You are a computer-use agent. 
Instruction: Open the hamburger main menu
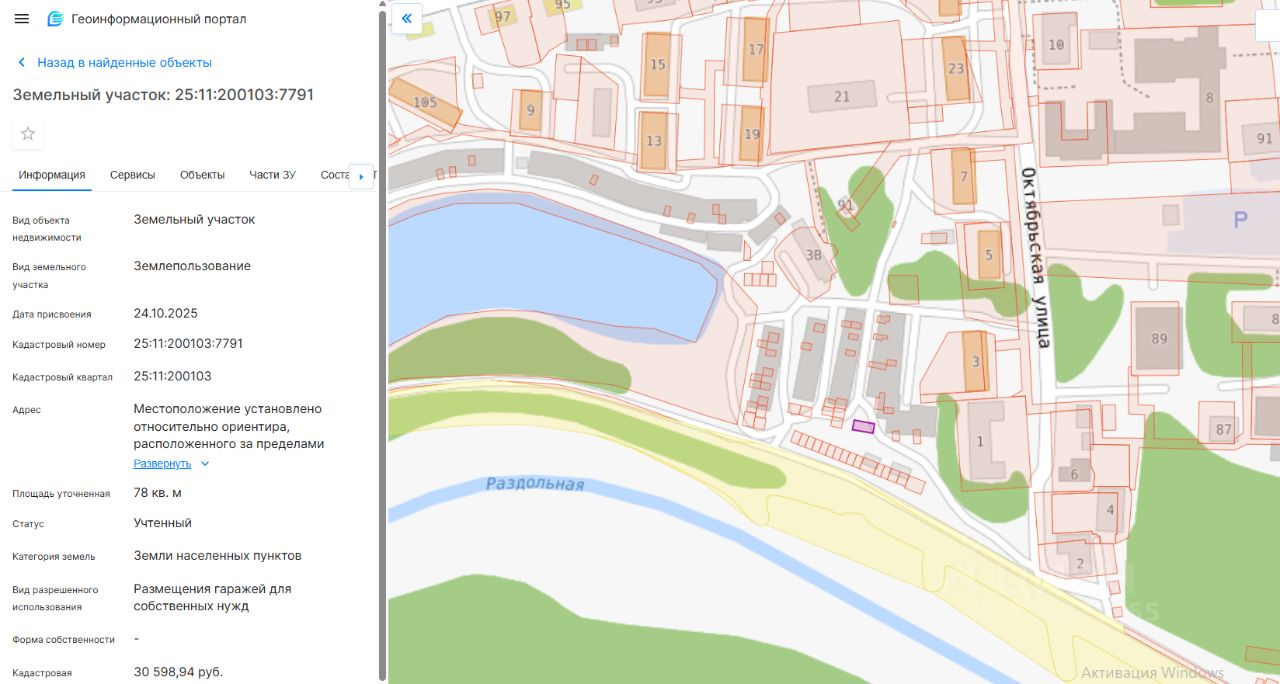point(22,19)
